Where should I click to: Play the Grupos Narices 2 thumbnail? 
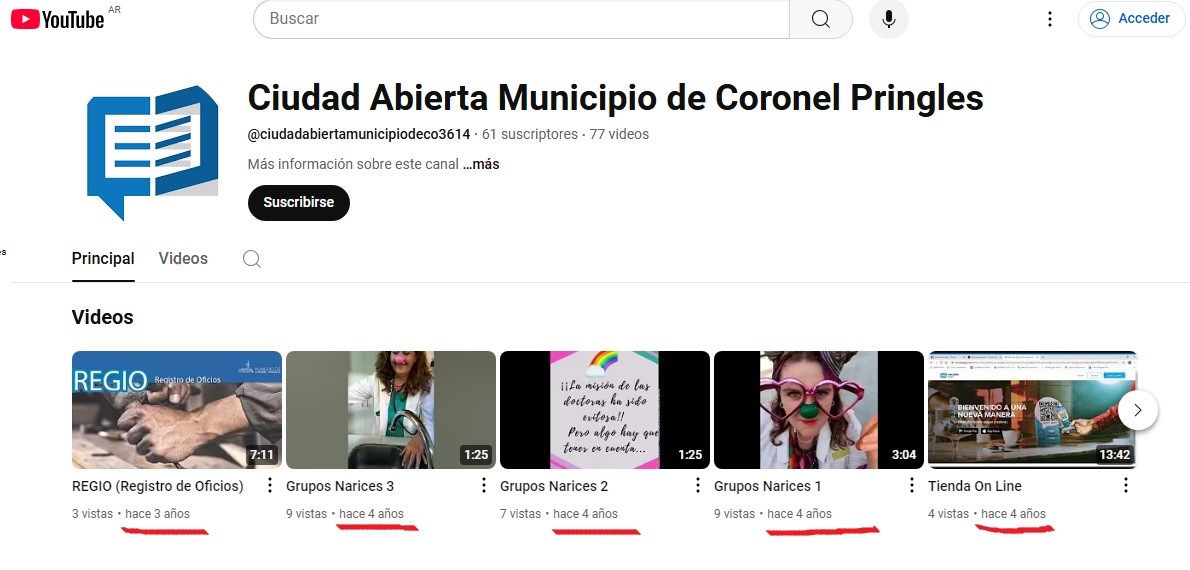coord(604,409)
